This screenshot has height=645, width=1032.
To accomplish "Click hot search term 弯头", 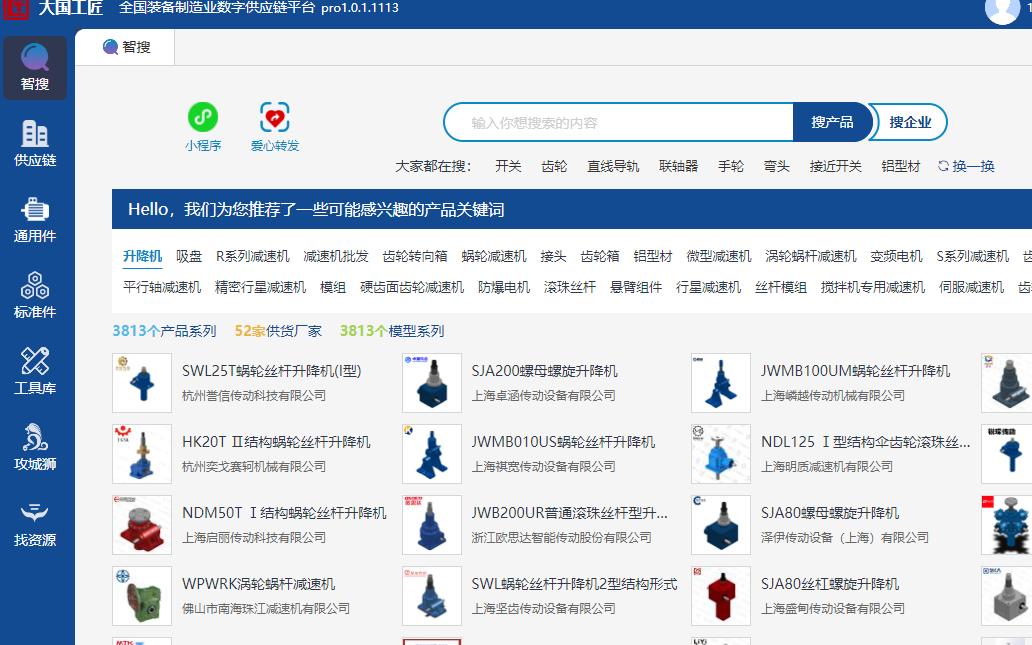I will 777,167.
